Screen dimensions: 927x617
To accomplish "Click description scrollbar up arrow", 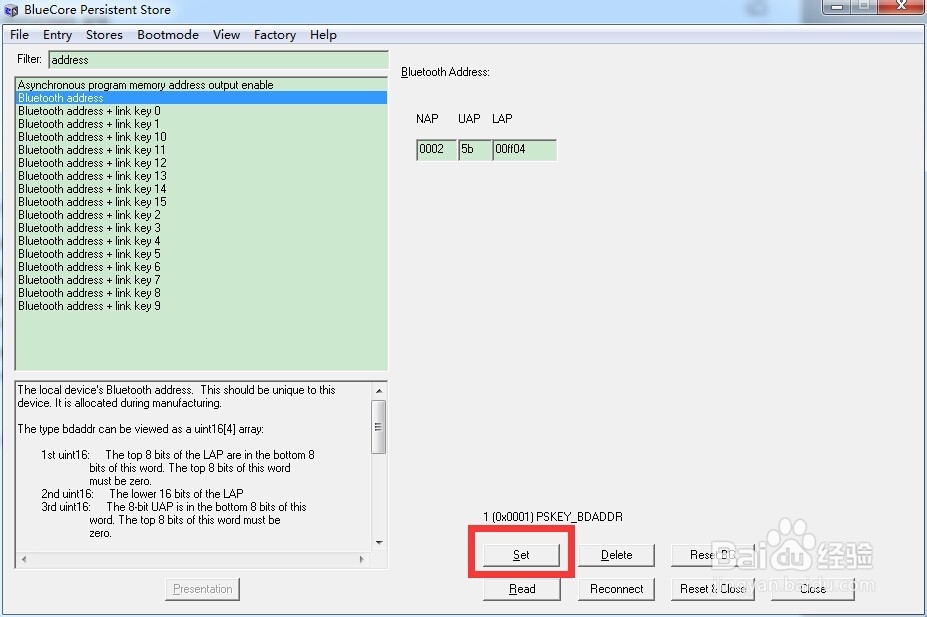I will [x=379, y=391].
